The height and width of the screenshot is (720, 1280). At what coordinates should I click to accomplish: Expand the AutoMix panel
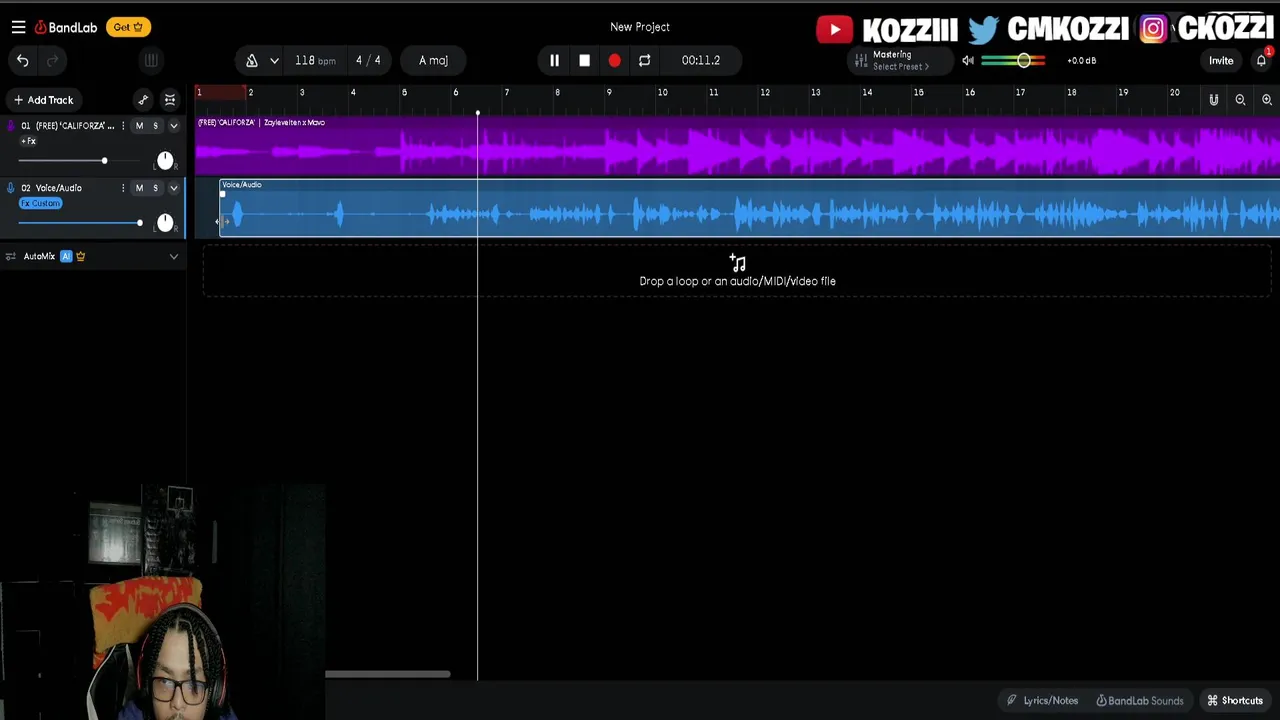click(173, 257)
